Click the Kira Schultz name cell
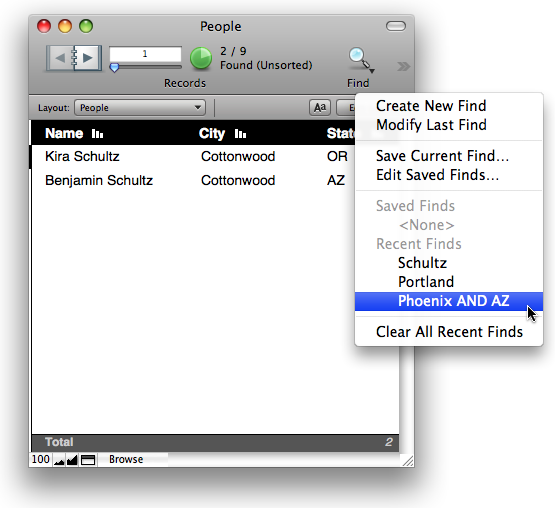 tap(82, 156)
